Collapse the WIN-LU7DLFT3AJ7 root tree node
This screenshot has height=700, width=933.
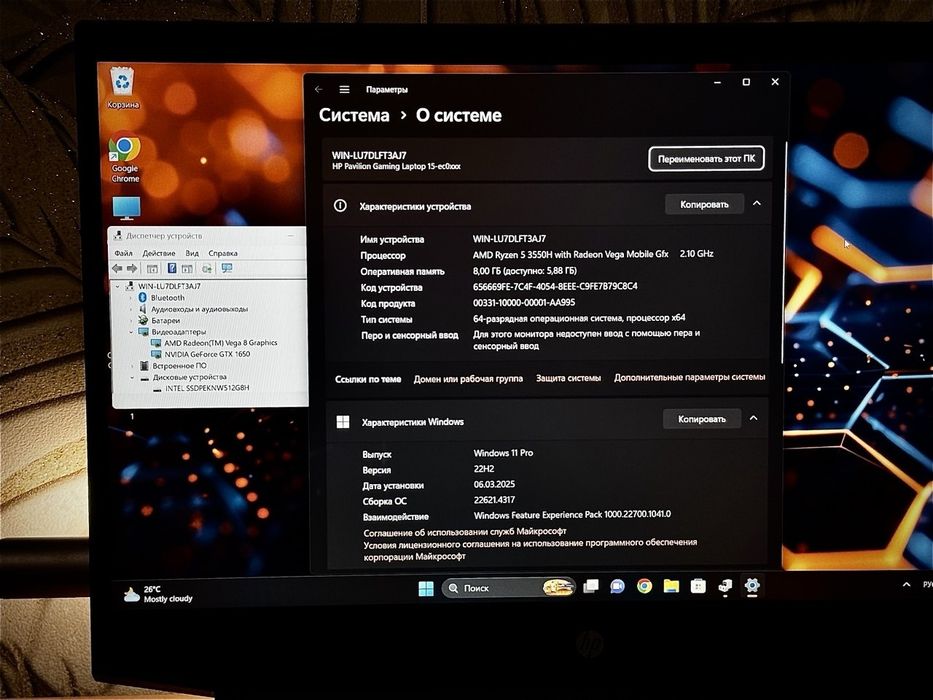click(x=118, y=286)
